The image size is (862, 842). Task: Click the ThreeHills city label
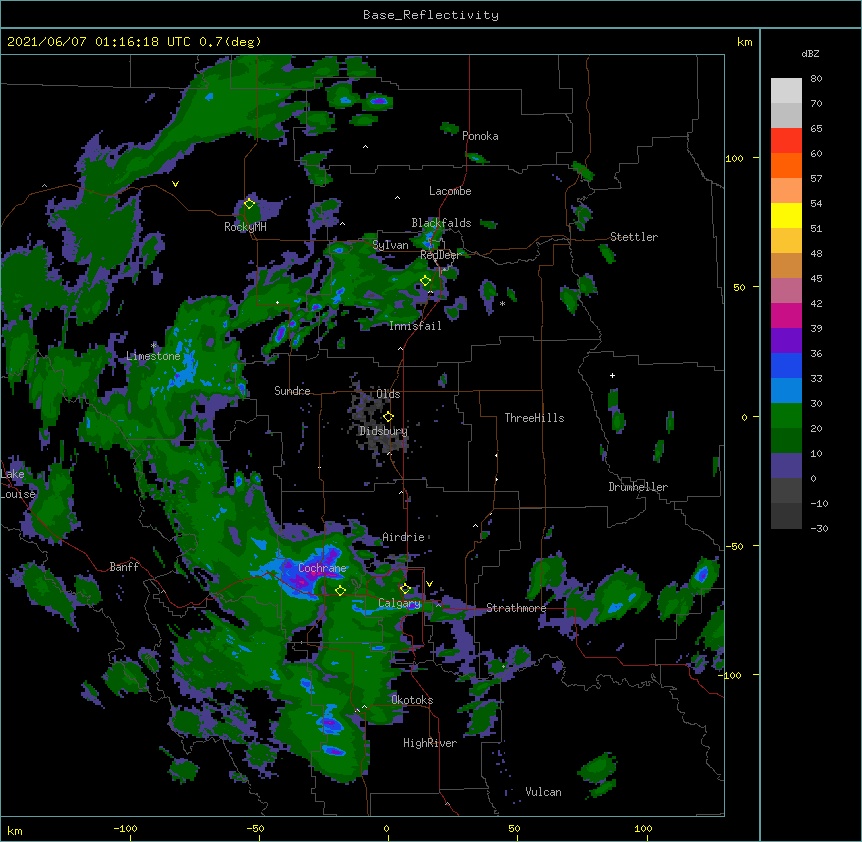[534, 418]
